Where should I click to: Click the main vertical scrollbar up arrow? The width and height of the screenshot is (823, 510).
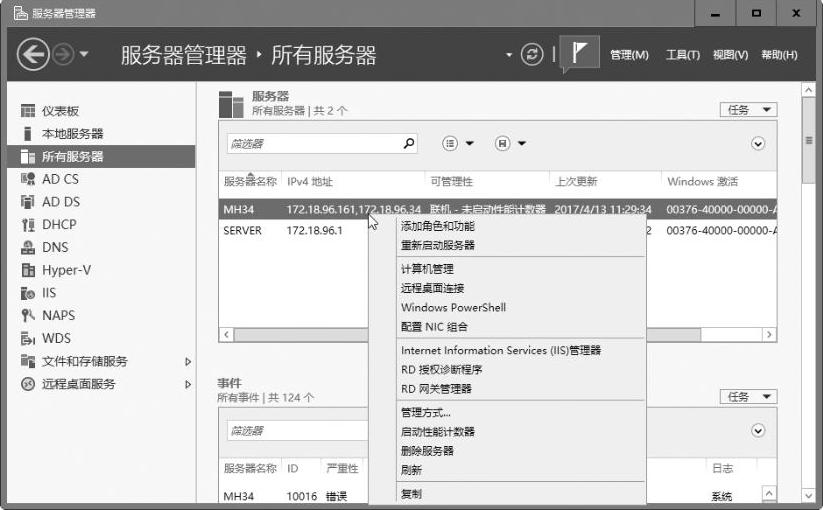click(x=808, y=90)
